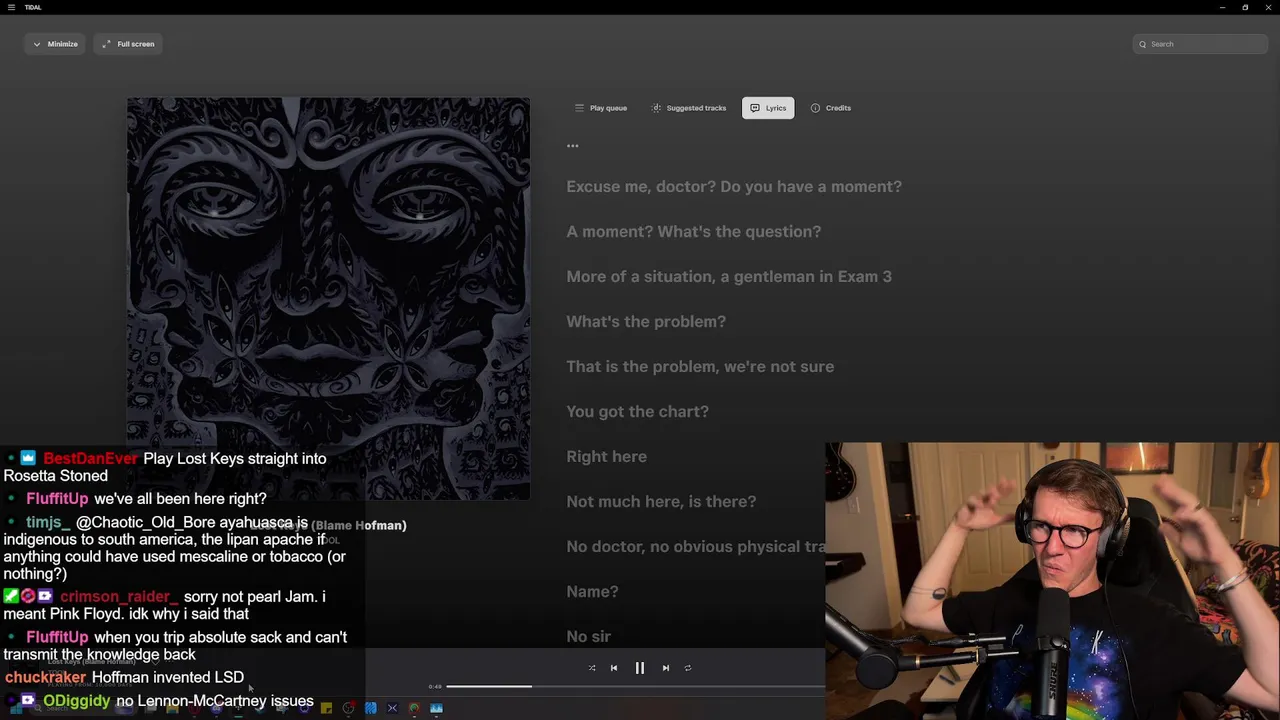Screen dimensions: 1280x720
Task: Select the Lyrics tab
Action: tap(768, 108)
